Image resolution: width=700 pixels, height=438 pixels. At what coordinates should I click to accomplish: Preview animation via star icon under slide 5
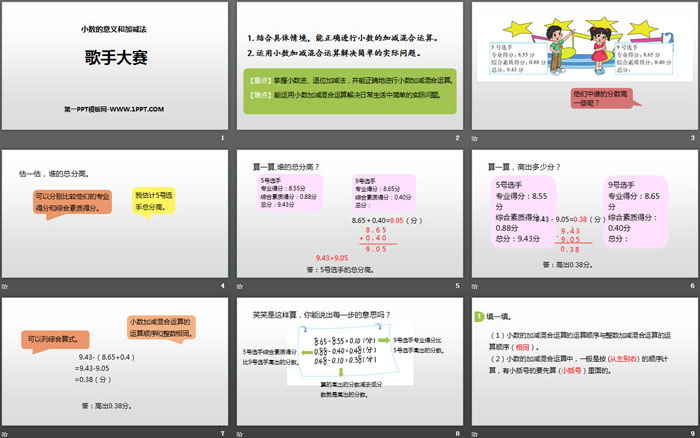240,286
